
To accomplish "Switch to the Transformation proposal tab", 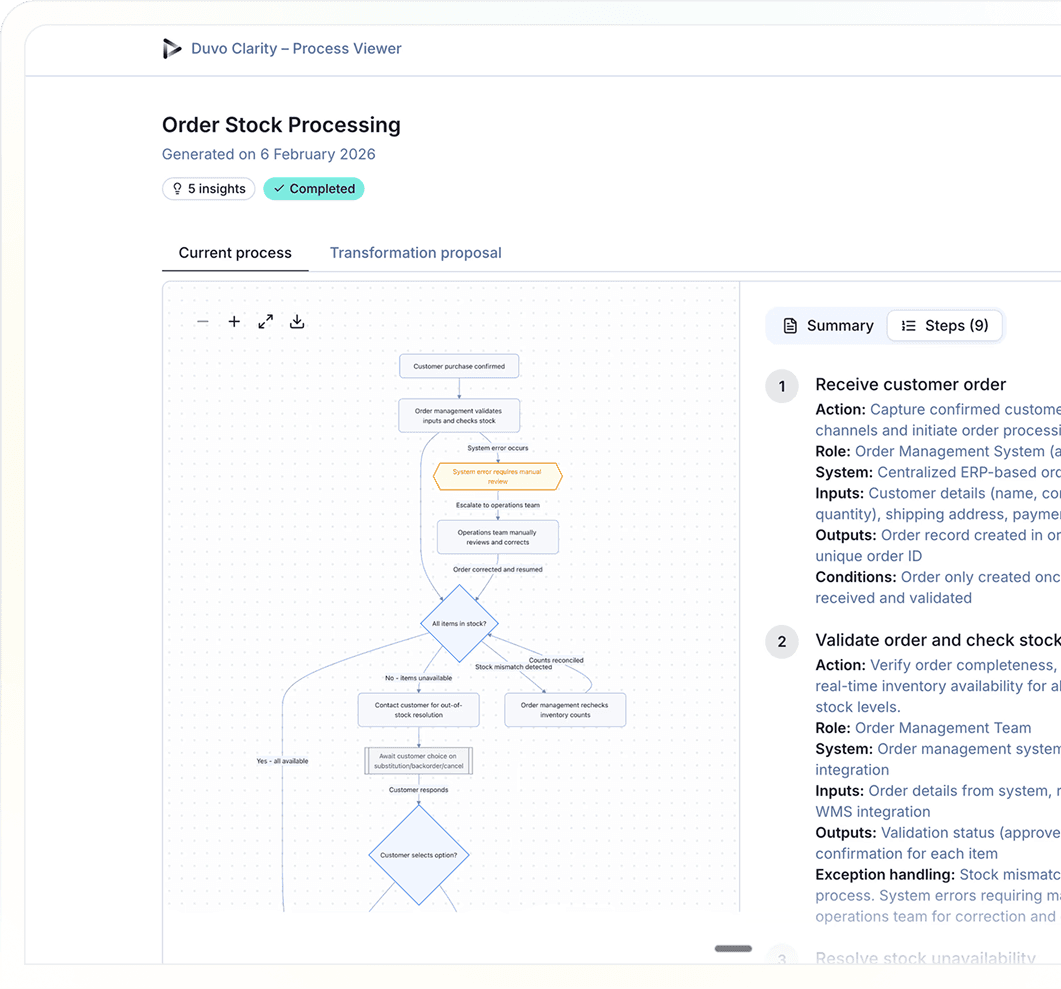I will click(x=415, y=252).
